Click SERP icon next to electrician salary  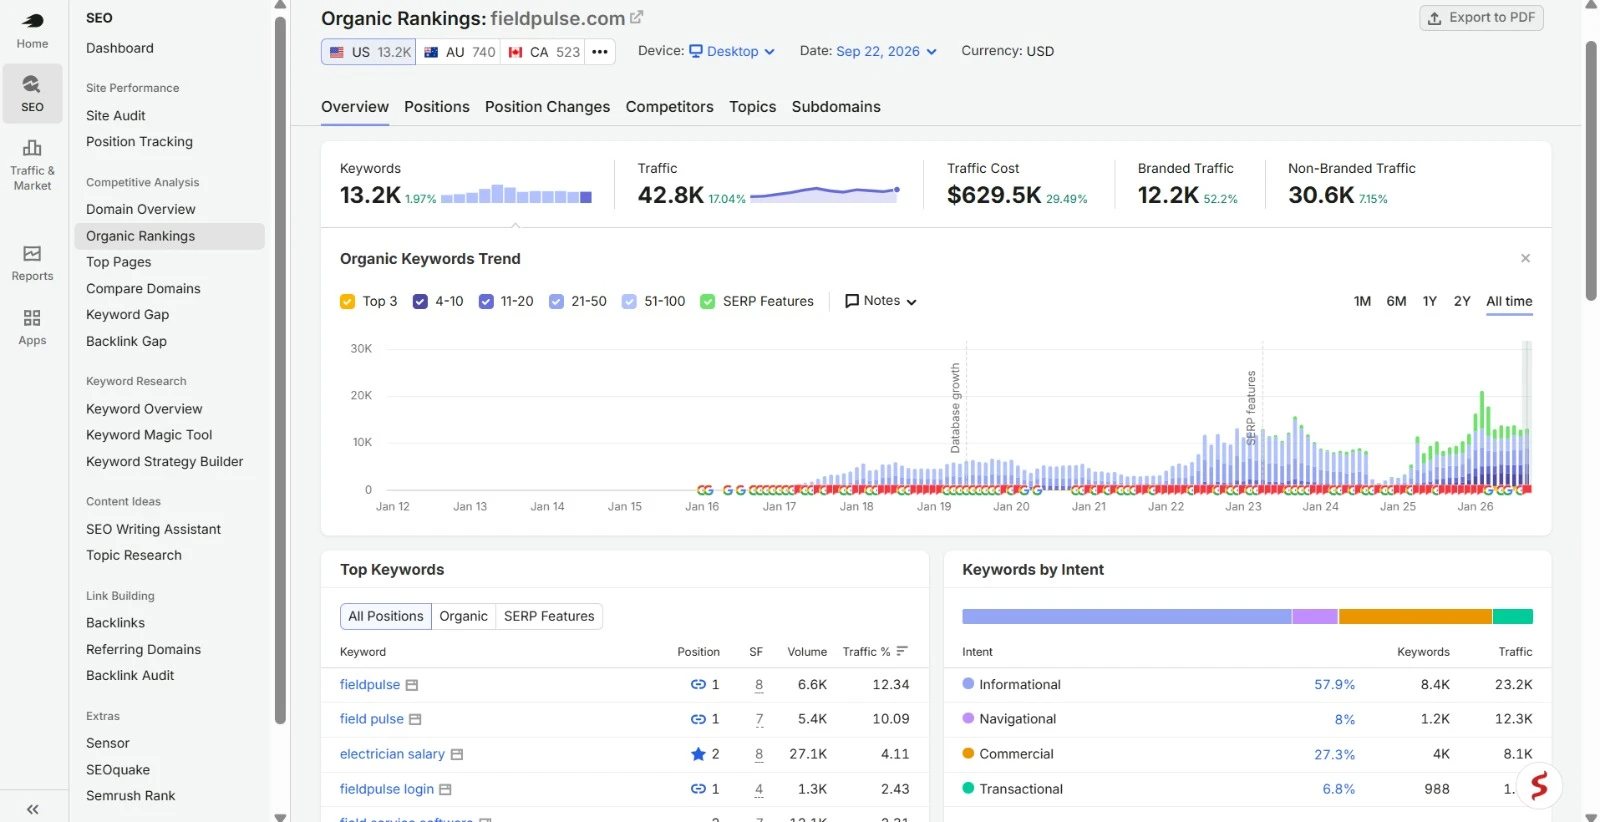tap(457, 754)
